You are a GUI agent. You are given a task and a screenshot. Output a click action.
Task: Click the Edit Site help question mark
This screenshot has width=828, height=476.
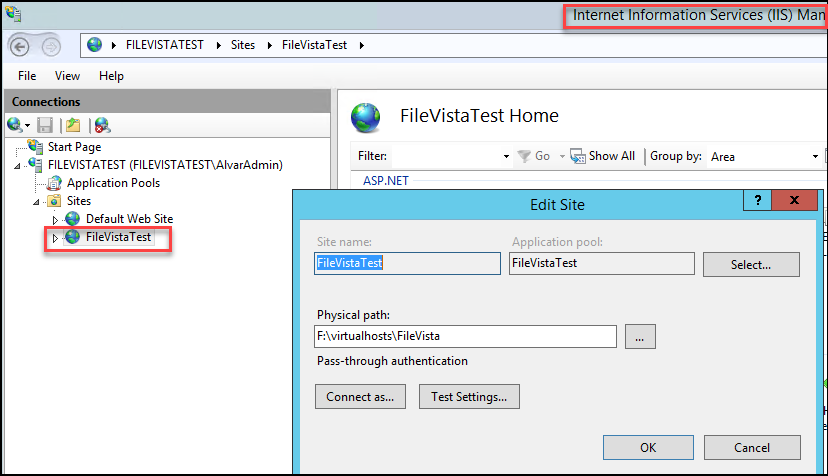tap(758, 200)
